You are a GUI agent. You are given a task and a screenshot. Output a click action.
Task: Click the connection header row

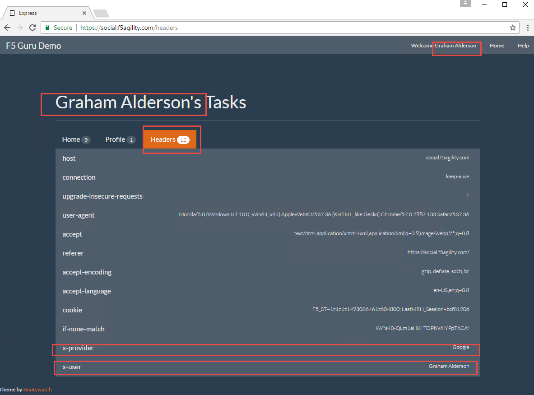point(268,177)
